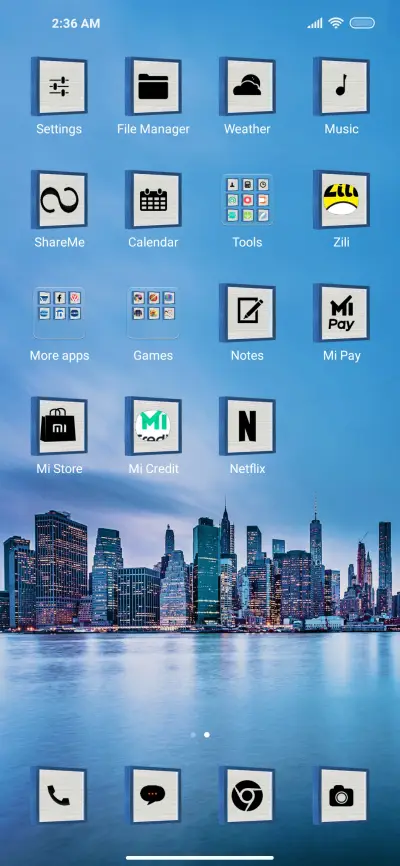400x866 pixels.
Task: Tap the "File Manager" label text
Action: point(153,129)
